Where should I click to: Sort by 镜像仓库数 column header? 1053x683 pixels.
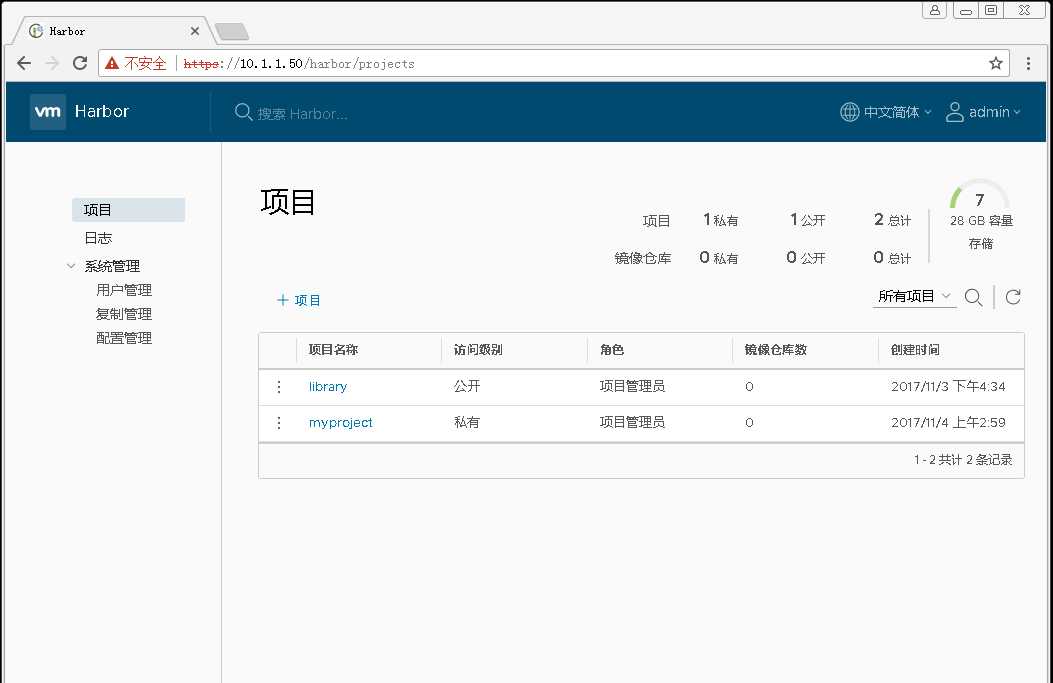pos(776,350)
